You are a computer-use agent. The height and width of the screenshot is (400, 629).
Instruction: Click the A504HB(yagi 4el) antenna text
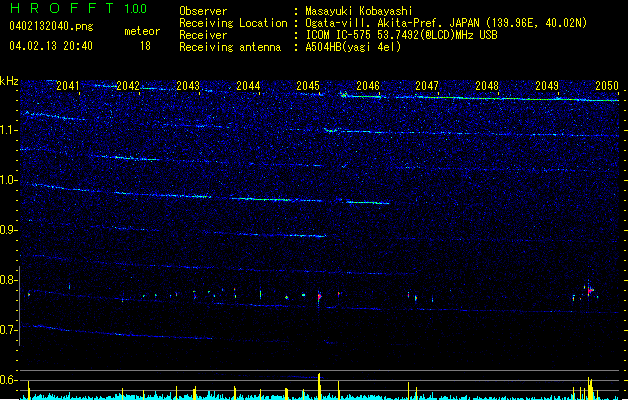353,47
